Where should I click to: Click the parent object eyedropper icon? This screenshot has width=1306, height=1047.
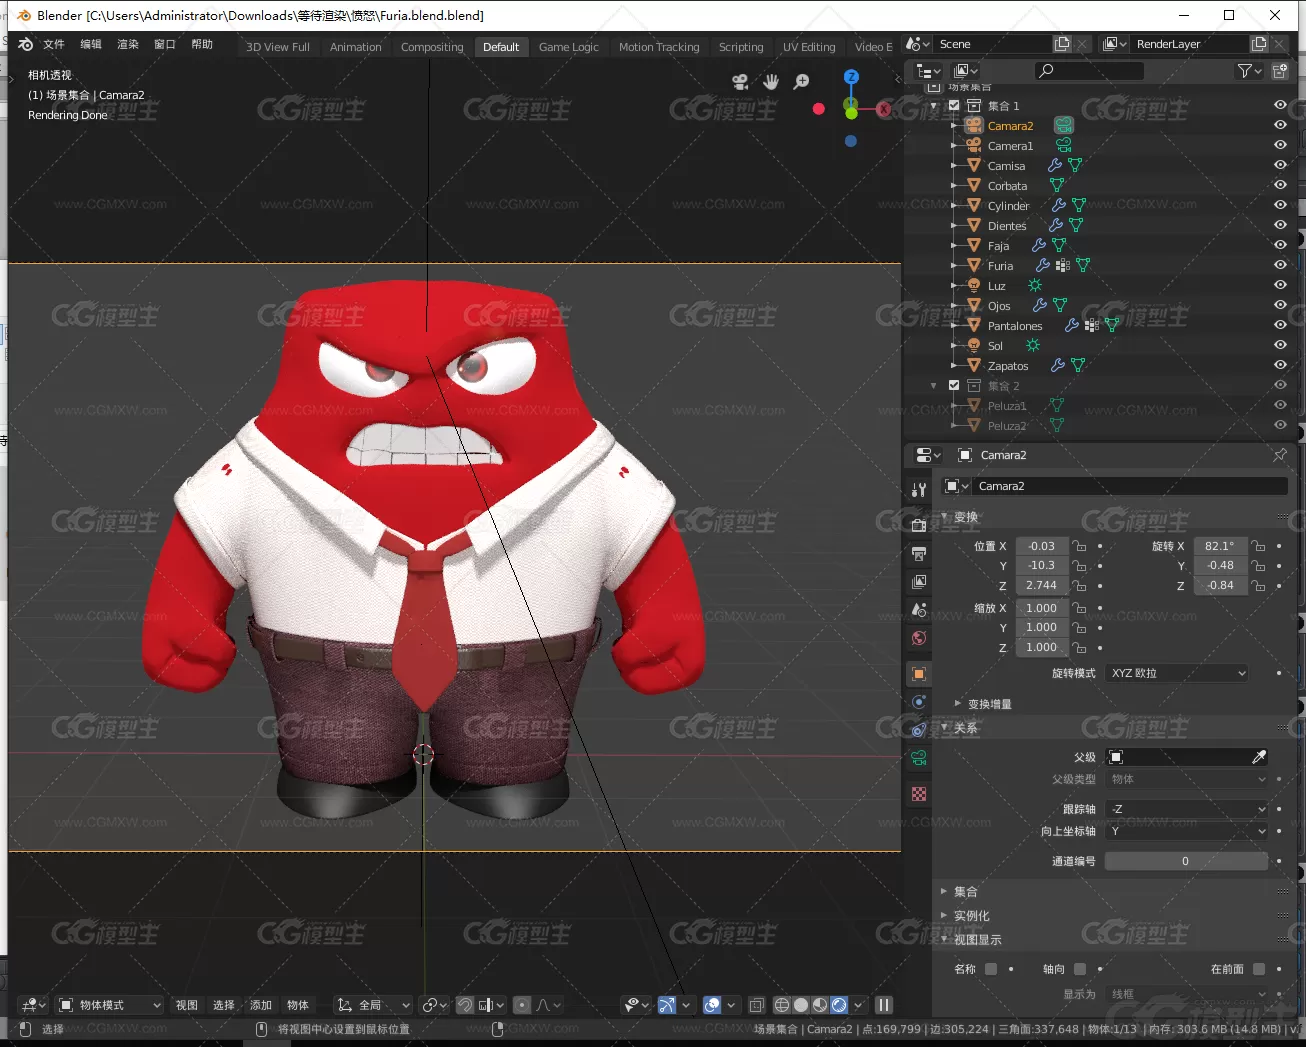coord(1259,757)
